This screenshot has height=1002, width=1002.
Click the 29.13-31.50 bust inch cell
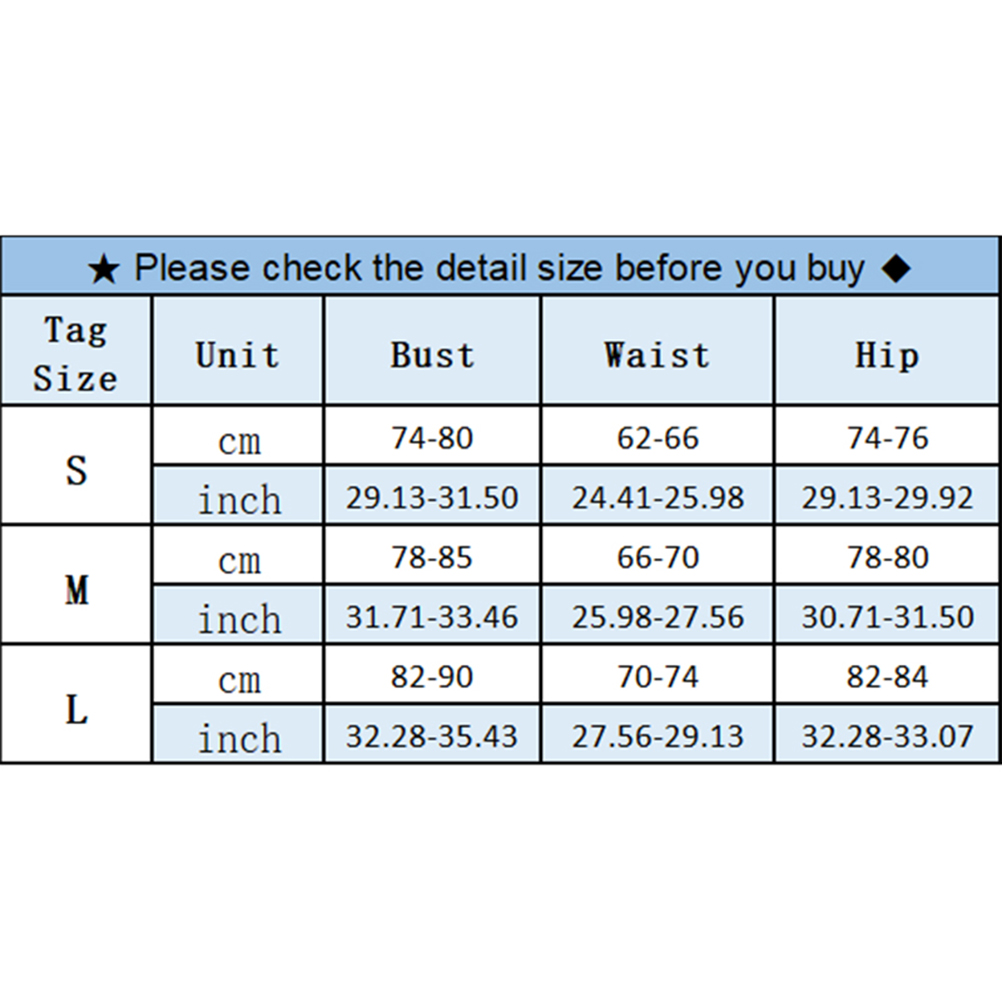[432, 497]
